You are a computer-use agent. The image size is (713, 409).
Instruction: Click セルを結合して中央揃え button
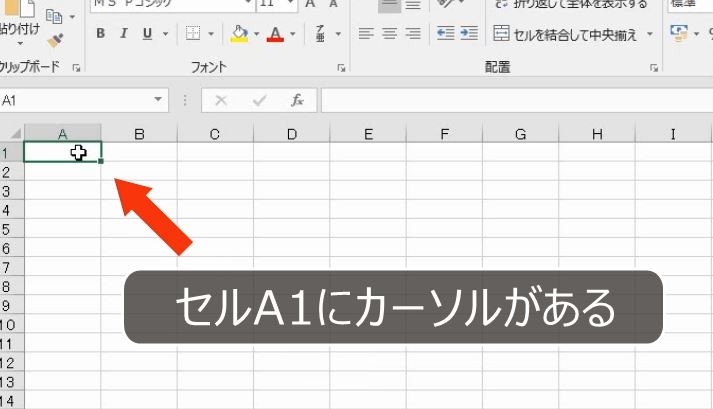click(x=565, y=34)
